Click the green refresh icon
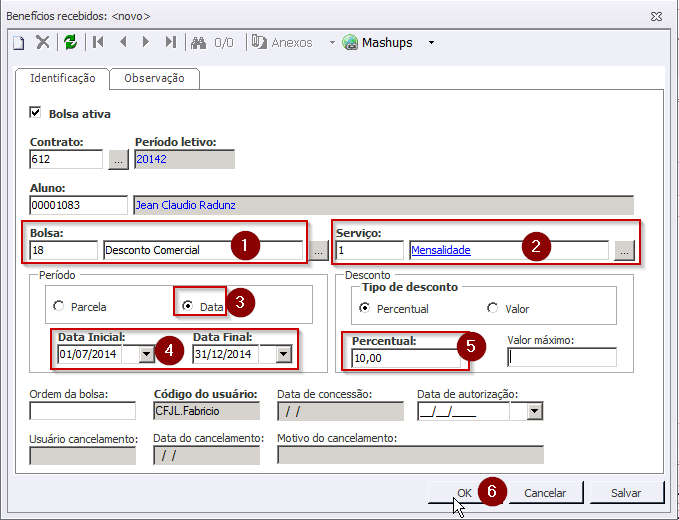The height and width of the screenshot is (520, 679). click(x=70, y=43)
